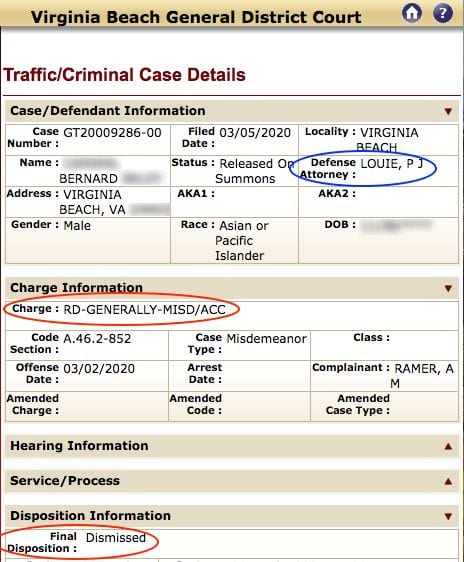Click the Service/Process header bar
Screen dimensions: 464x562
[232, 481]
